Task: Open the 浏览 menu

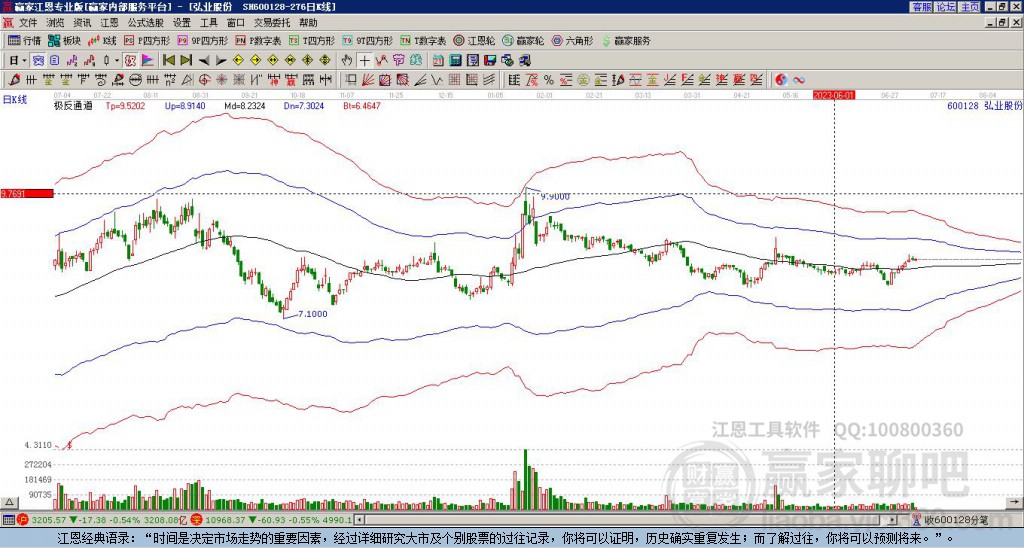Action: [56, 23]
